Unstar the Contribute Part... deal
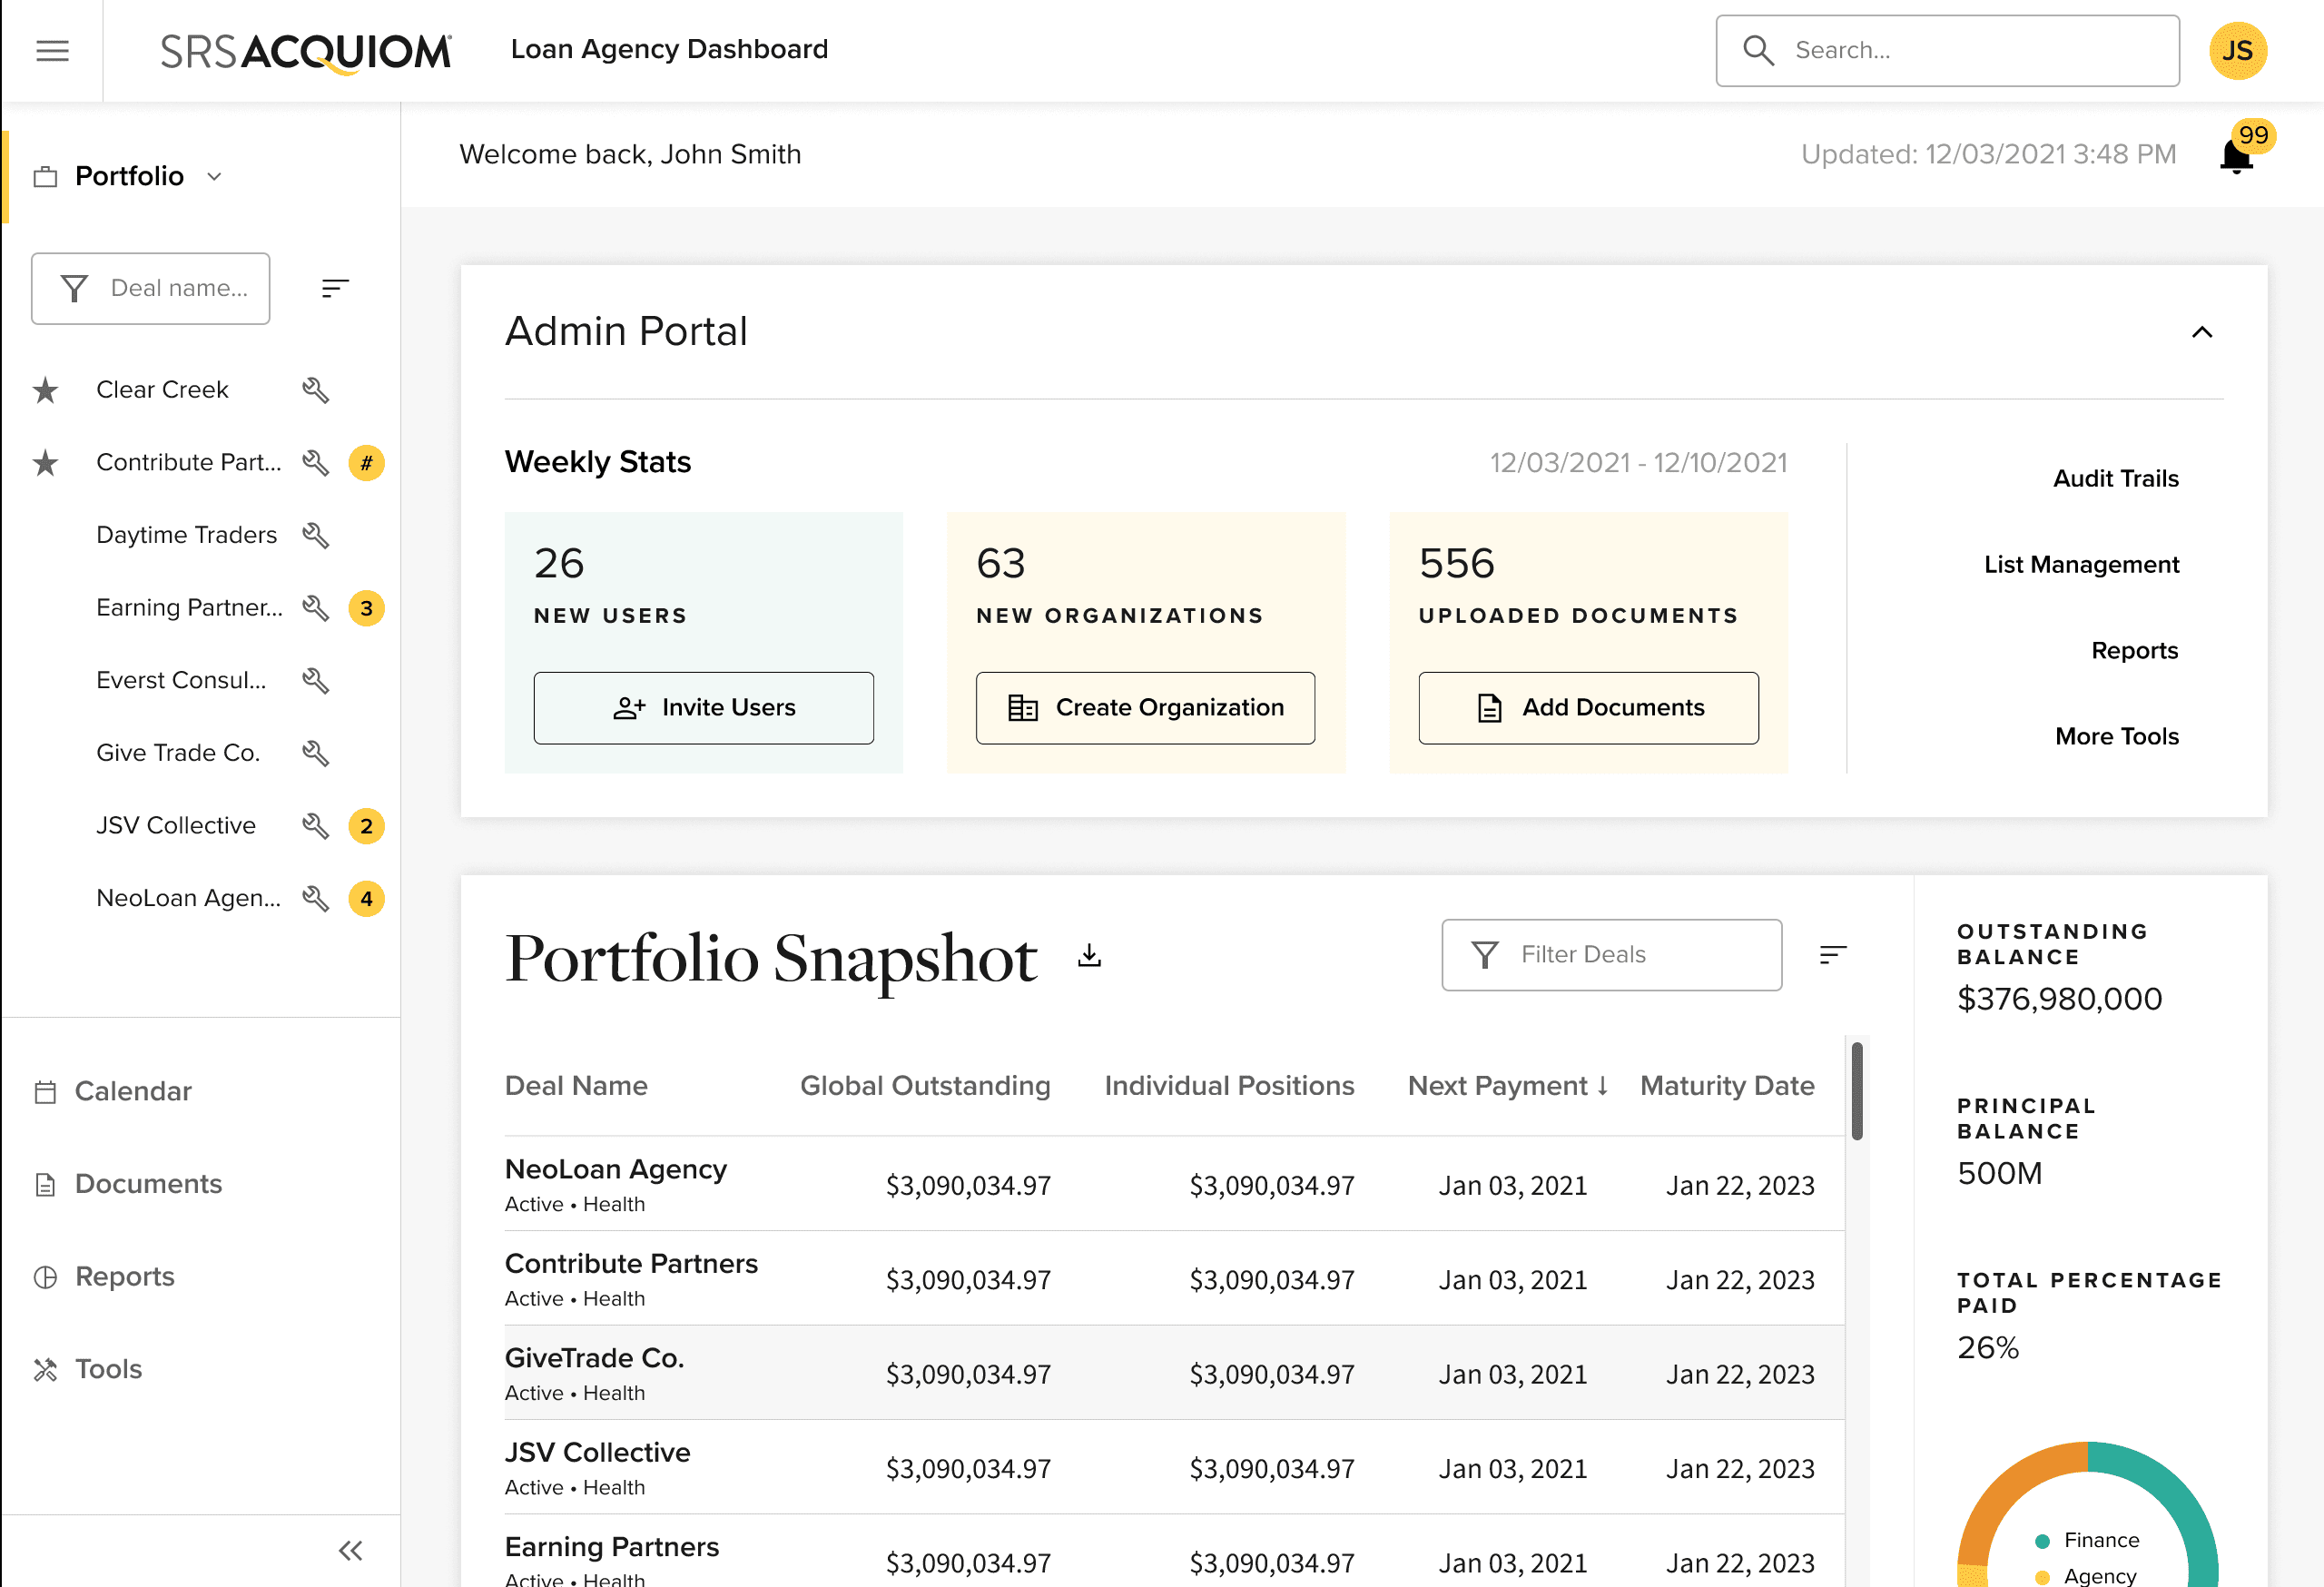The height and width of the screenshot is (1587, 2324). [45, 463]
